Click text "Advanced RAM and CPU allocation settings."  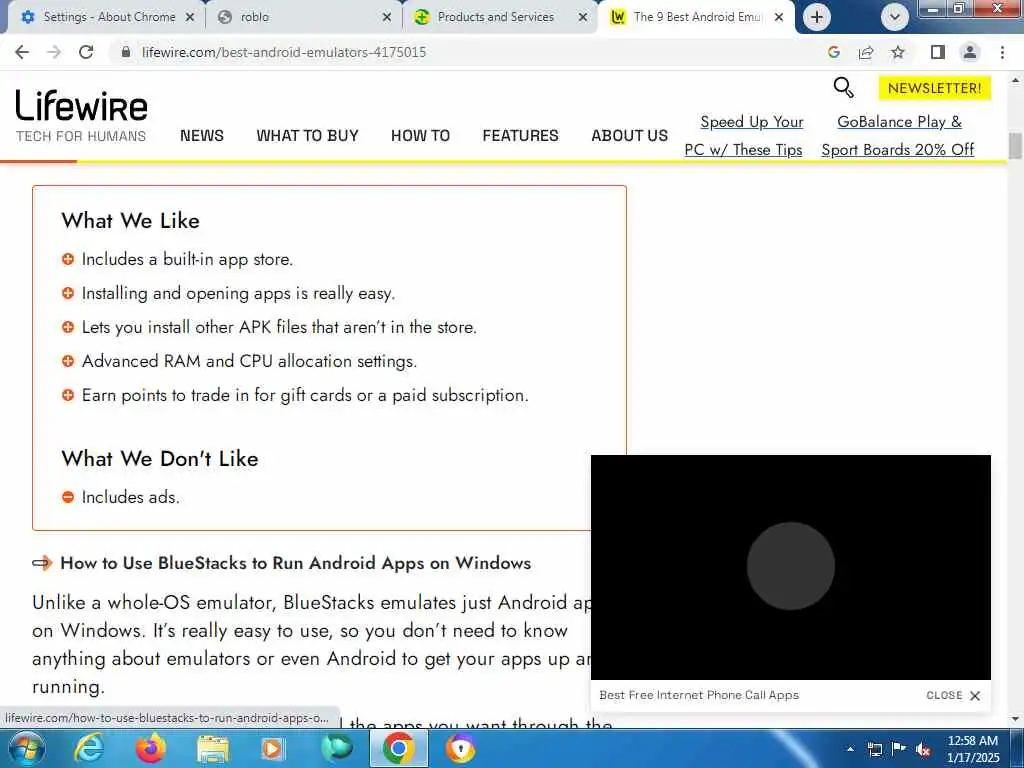[x=249, y=361]
